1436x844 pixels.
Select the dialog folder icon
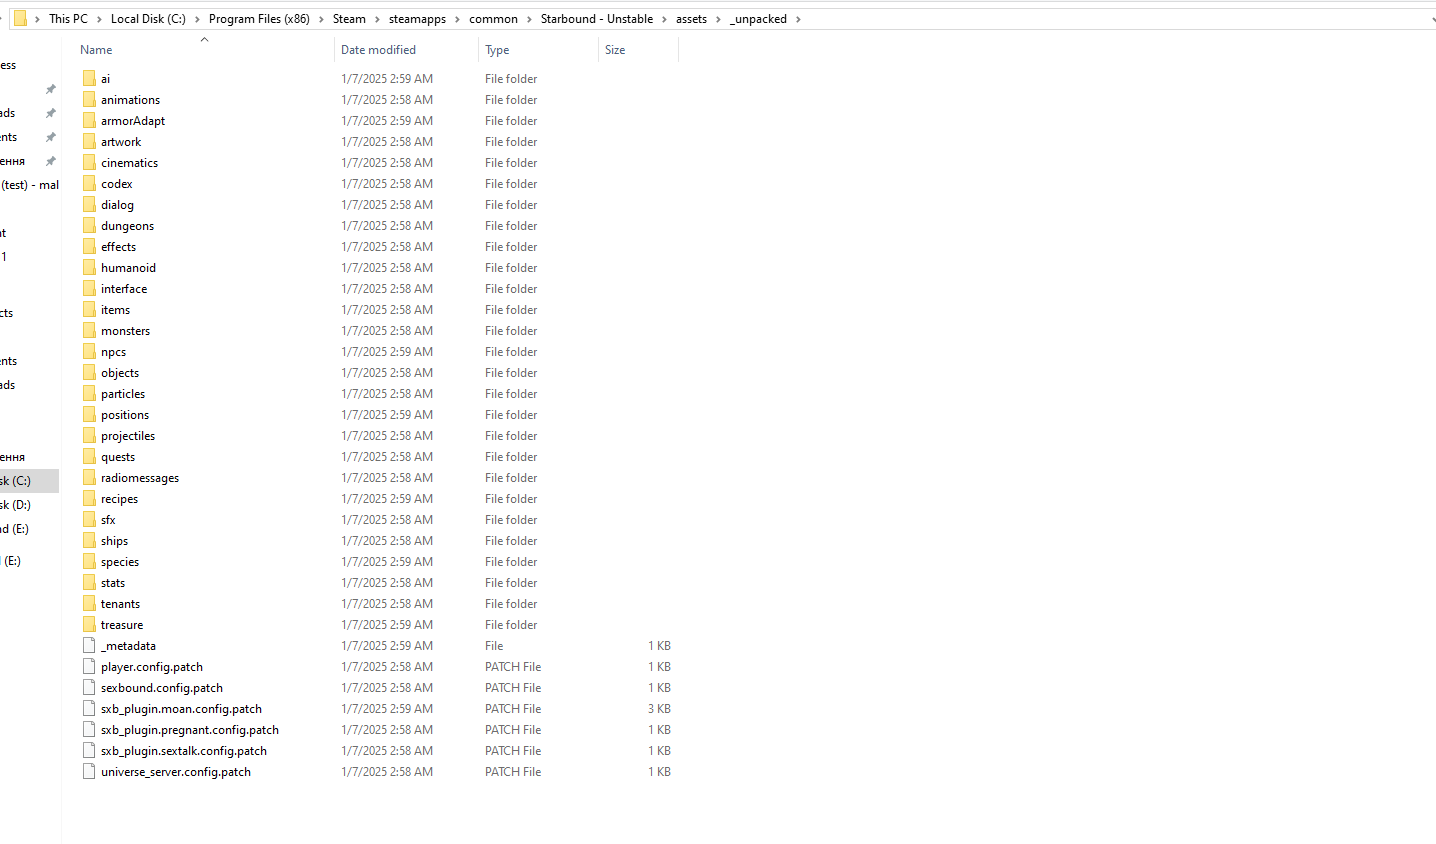tap(89, 205)
